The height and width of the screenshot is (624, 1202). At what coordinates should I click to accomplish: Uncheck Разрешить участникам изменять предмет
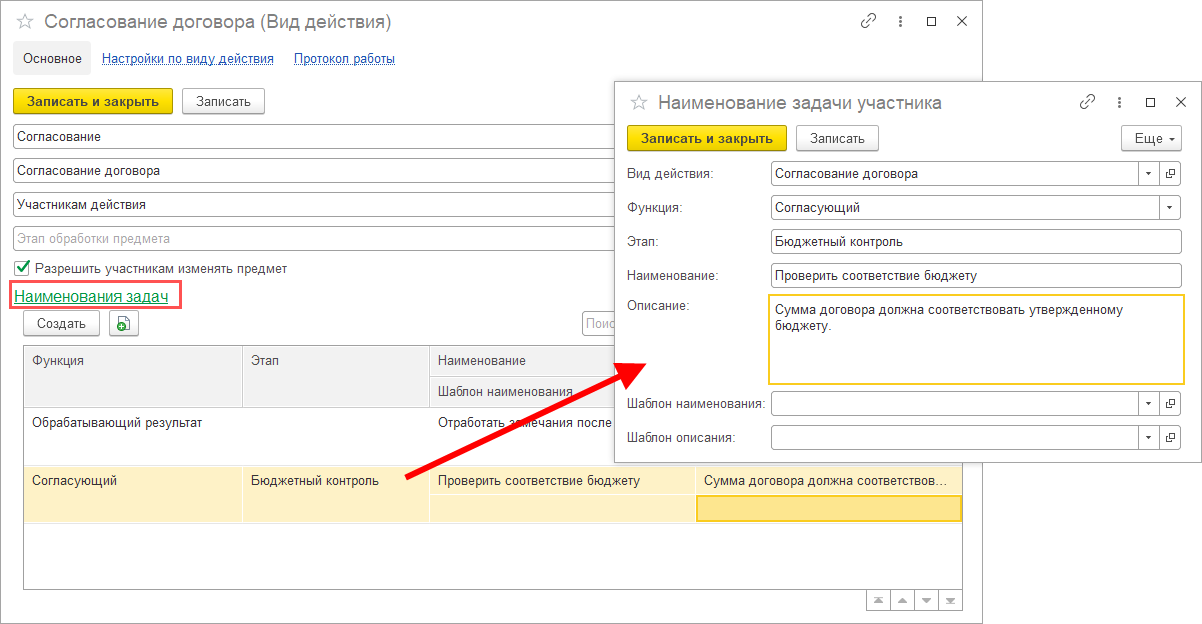22,268
